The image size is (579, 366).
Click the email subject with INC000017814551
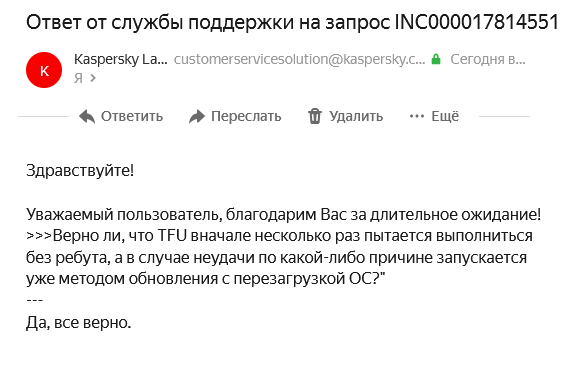pos(292,22)
